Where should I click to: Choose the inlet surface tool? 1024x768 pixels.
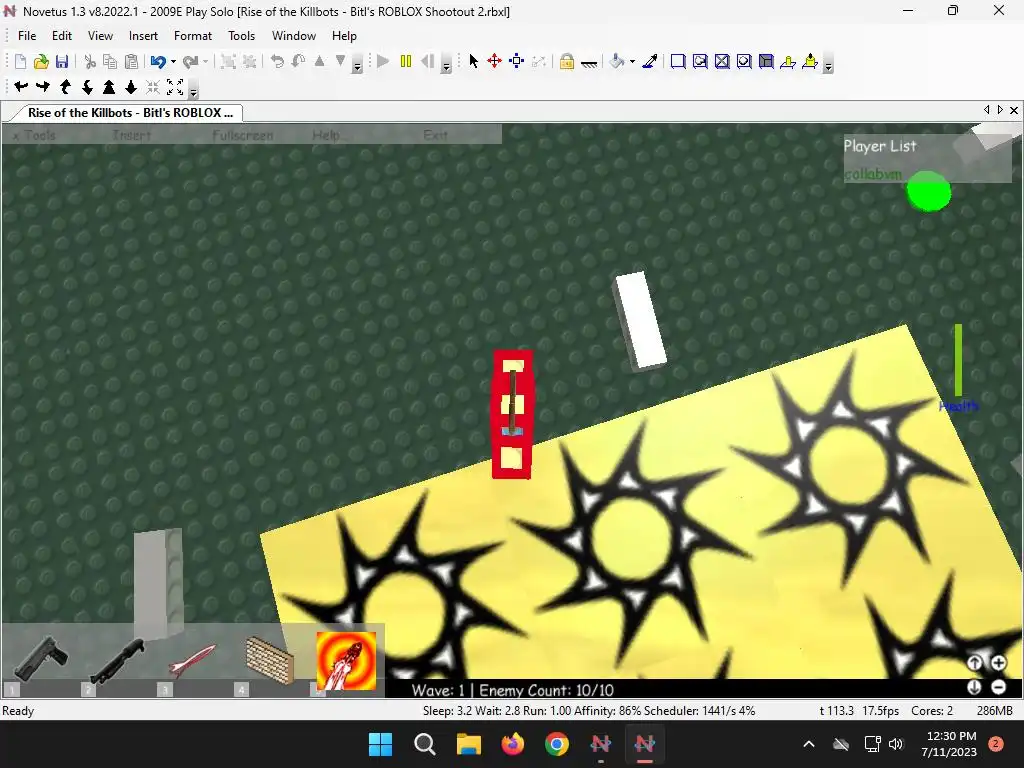click(766, 61)
